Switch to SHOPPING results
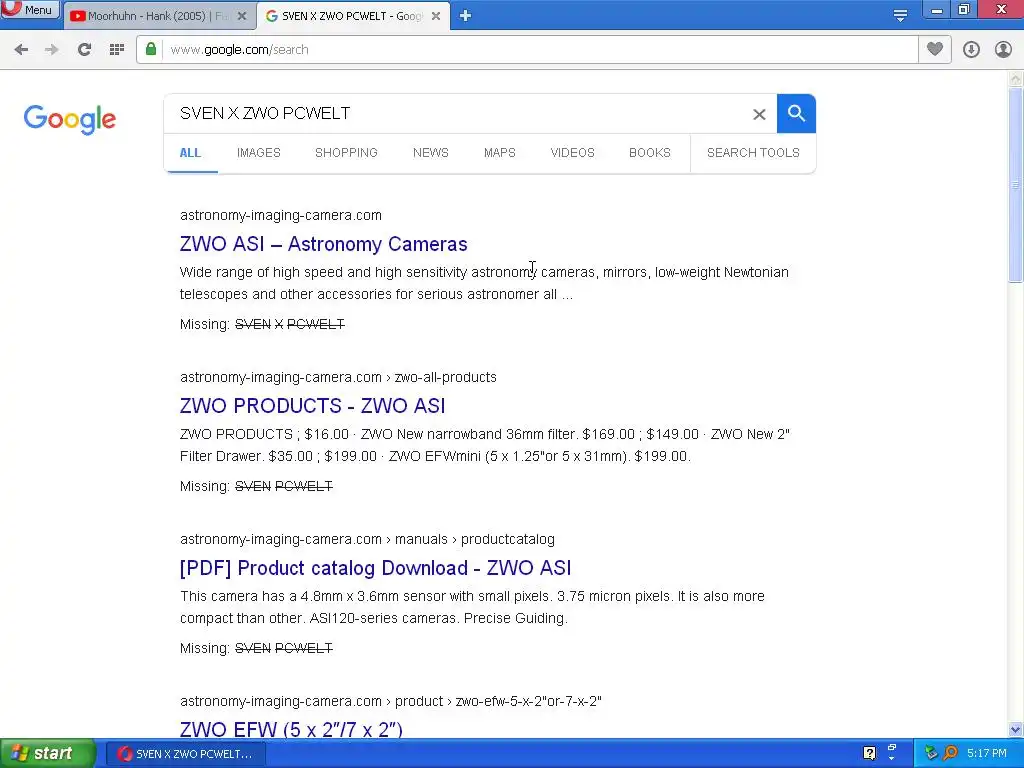Screen dimensions: 1024x768 (346, 153)
